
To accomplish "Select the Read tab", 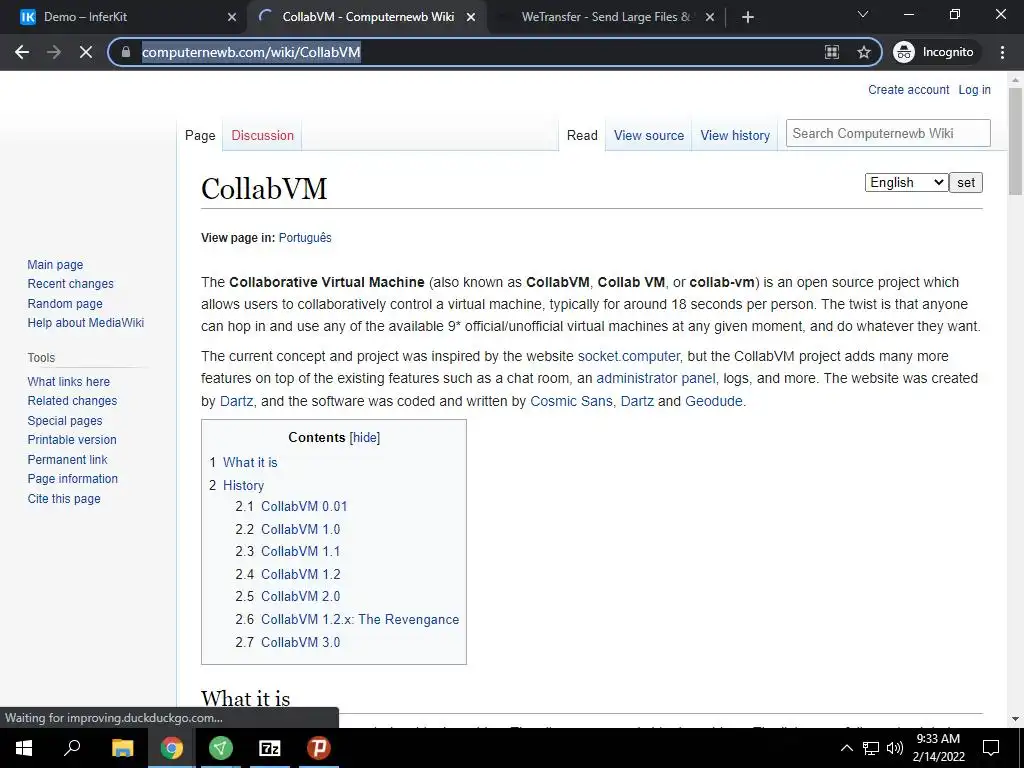I will 582,136.
